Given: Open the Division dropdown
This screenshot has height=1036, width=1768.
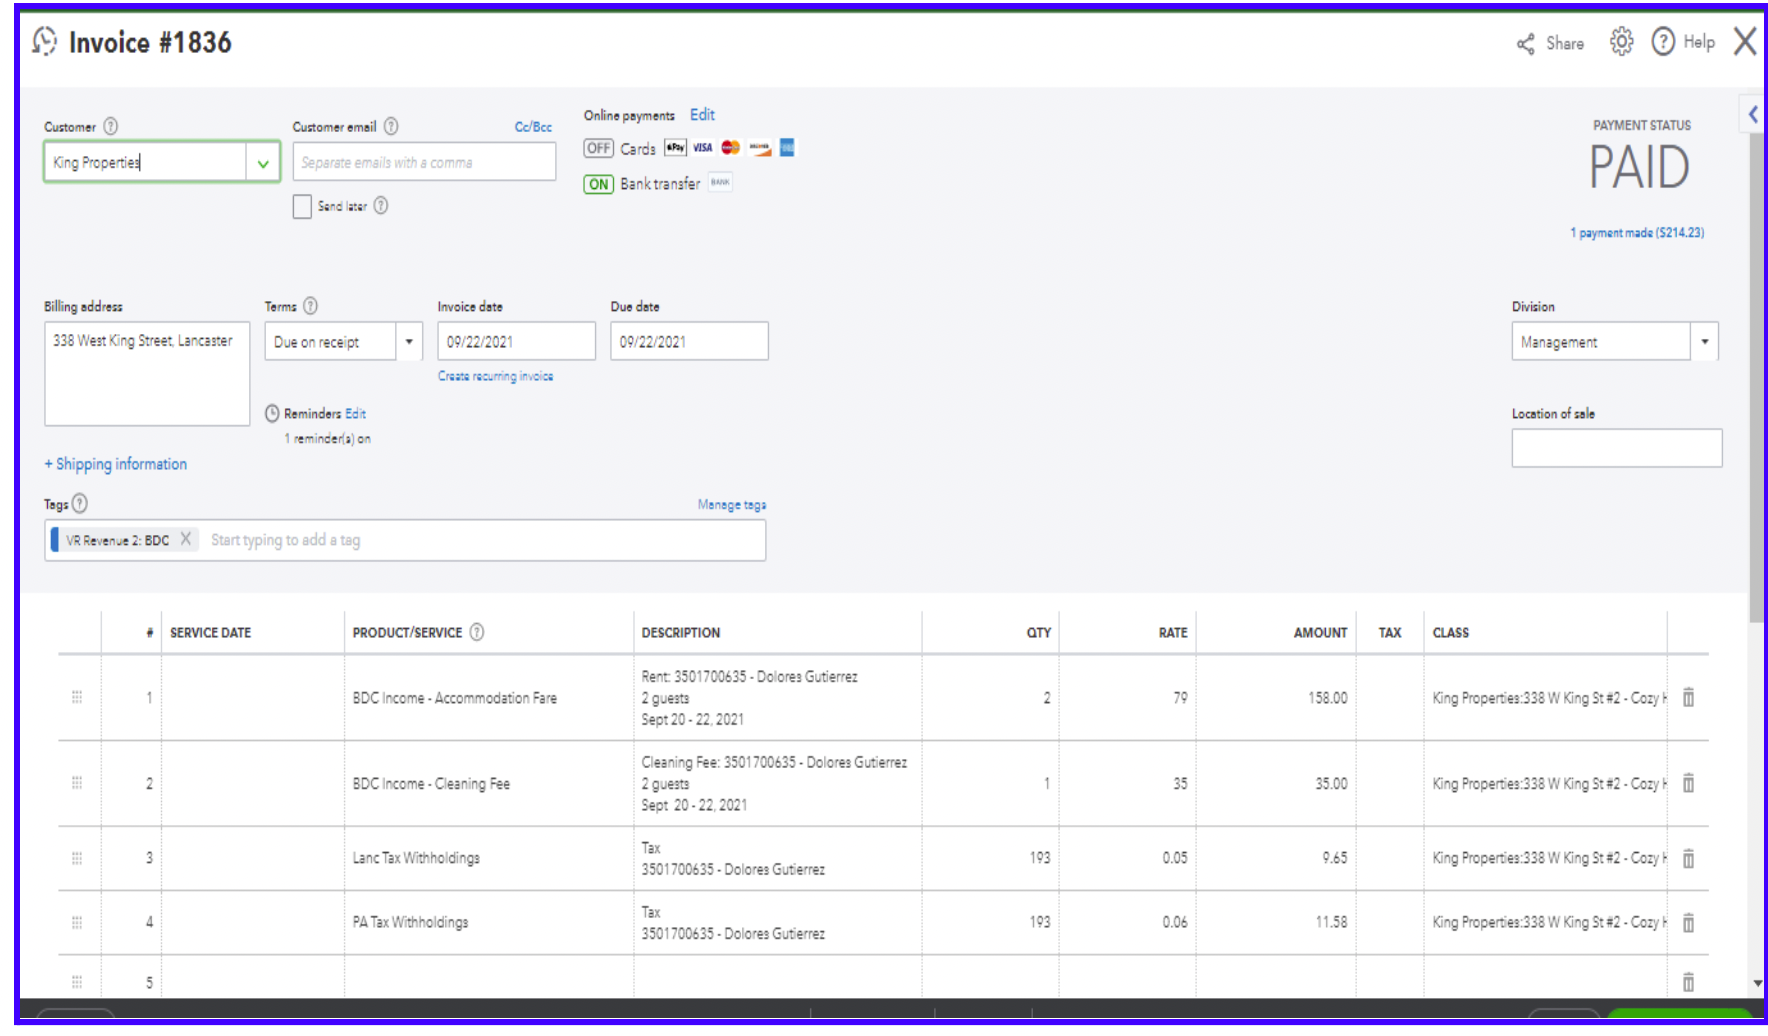Looking at the screenshot, I should pos(1704,342).
